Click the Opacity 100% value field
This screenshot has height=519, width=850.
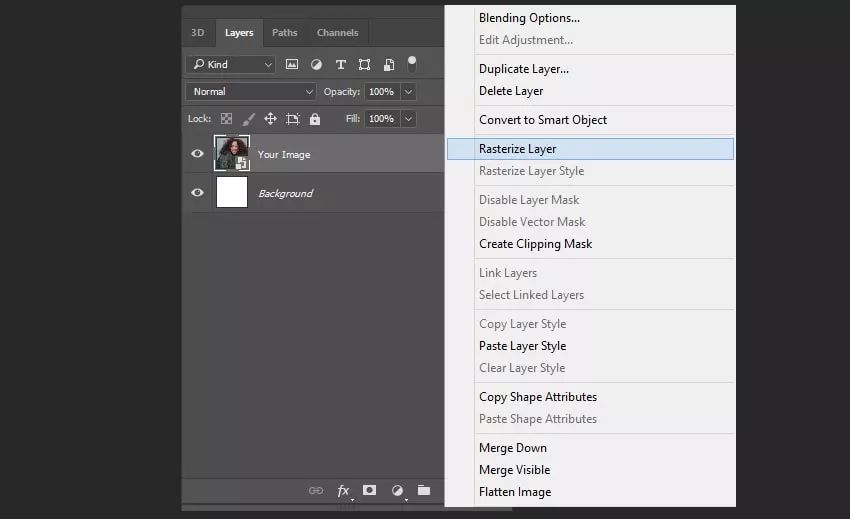(x=382, y=92)
